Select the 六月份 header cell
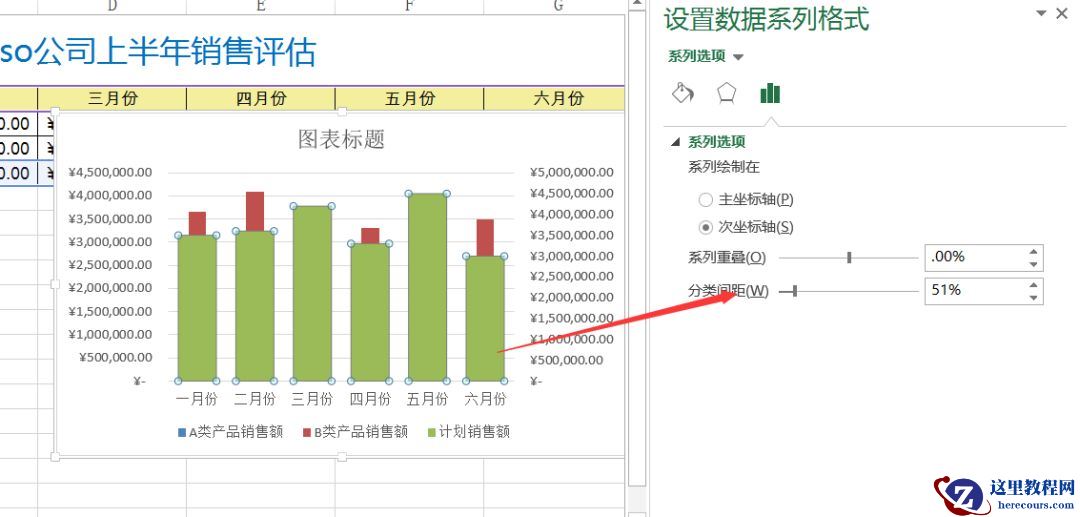The image size is (1080, 517). coord(558,98)
